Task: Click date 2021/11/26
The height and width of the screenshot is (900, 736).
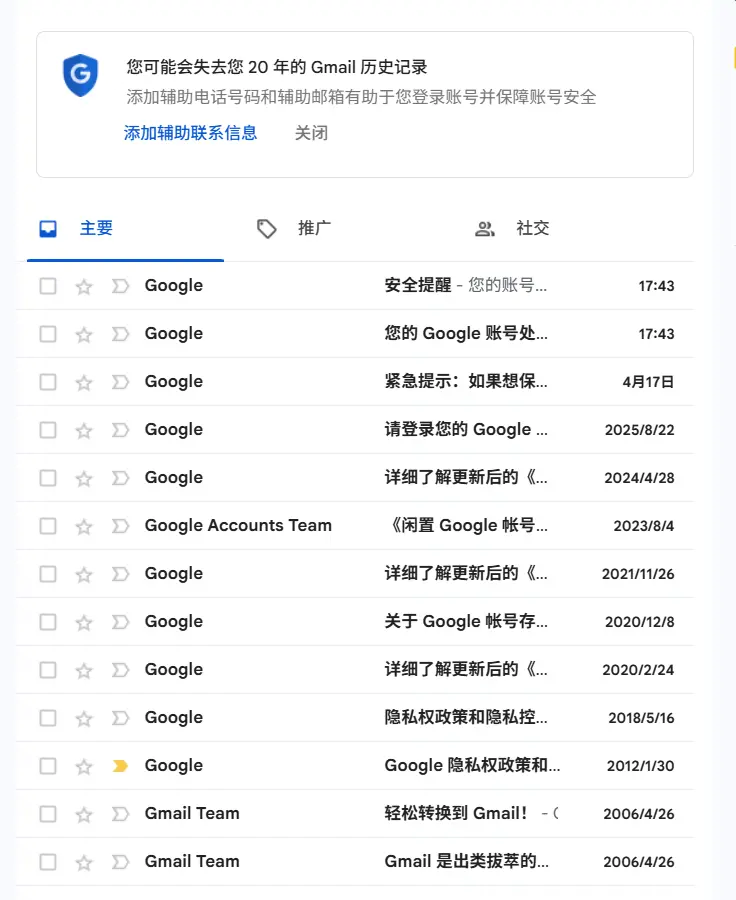Action: 638,574
